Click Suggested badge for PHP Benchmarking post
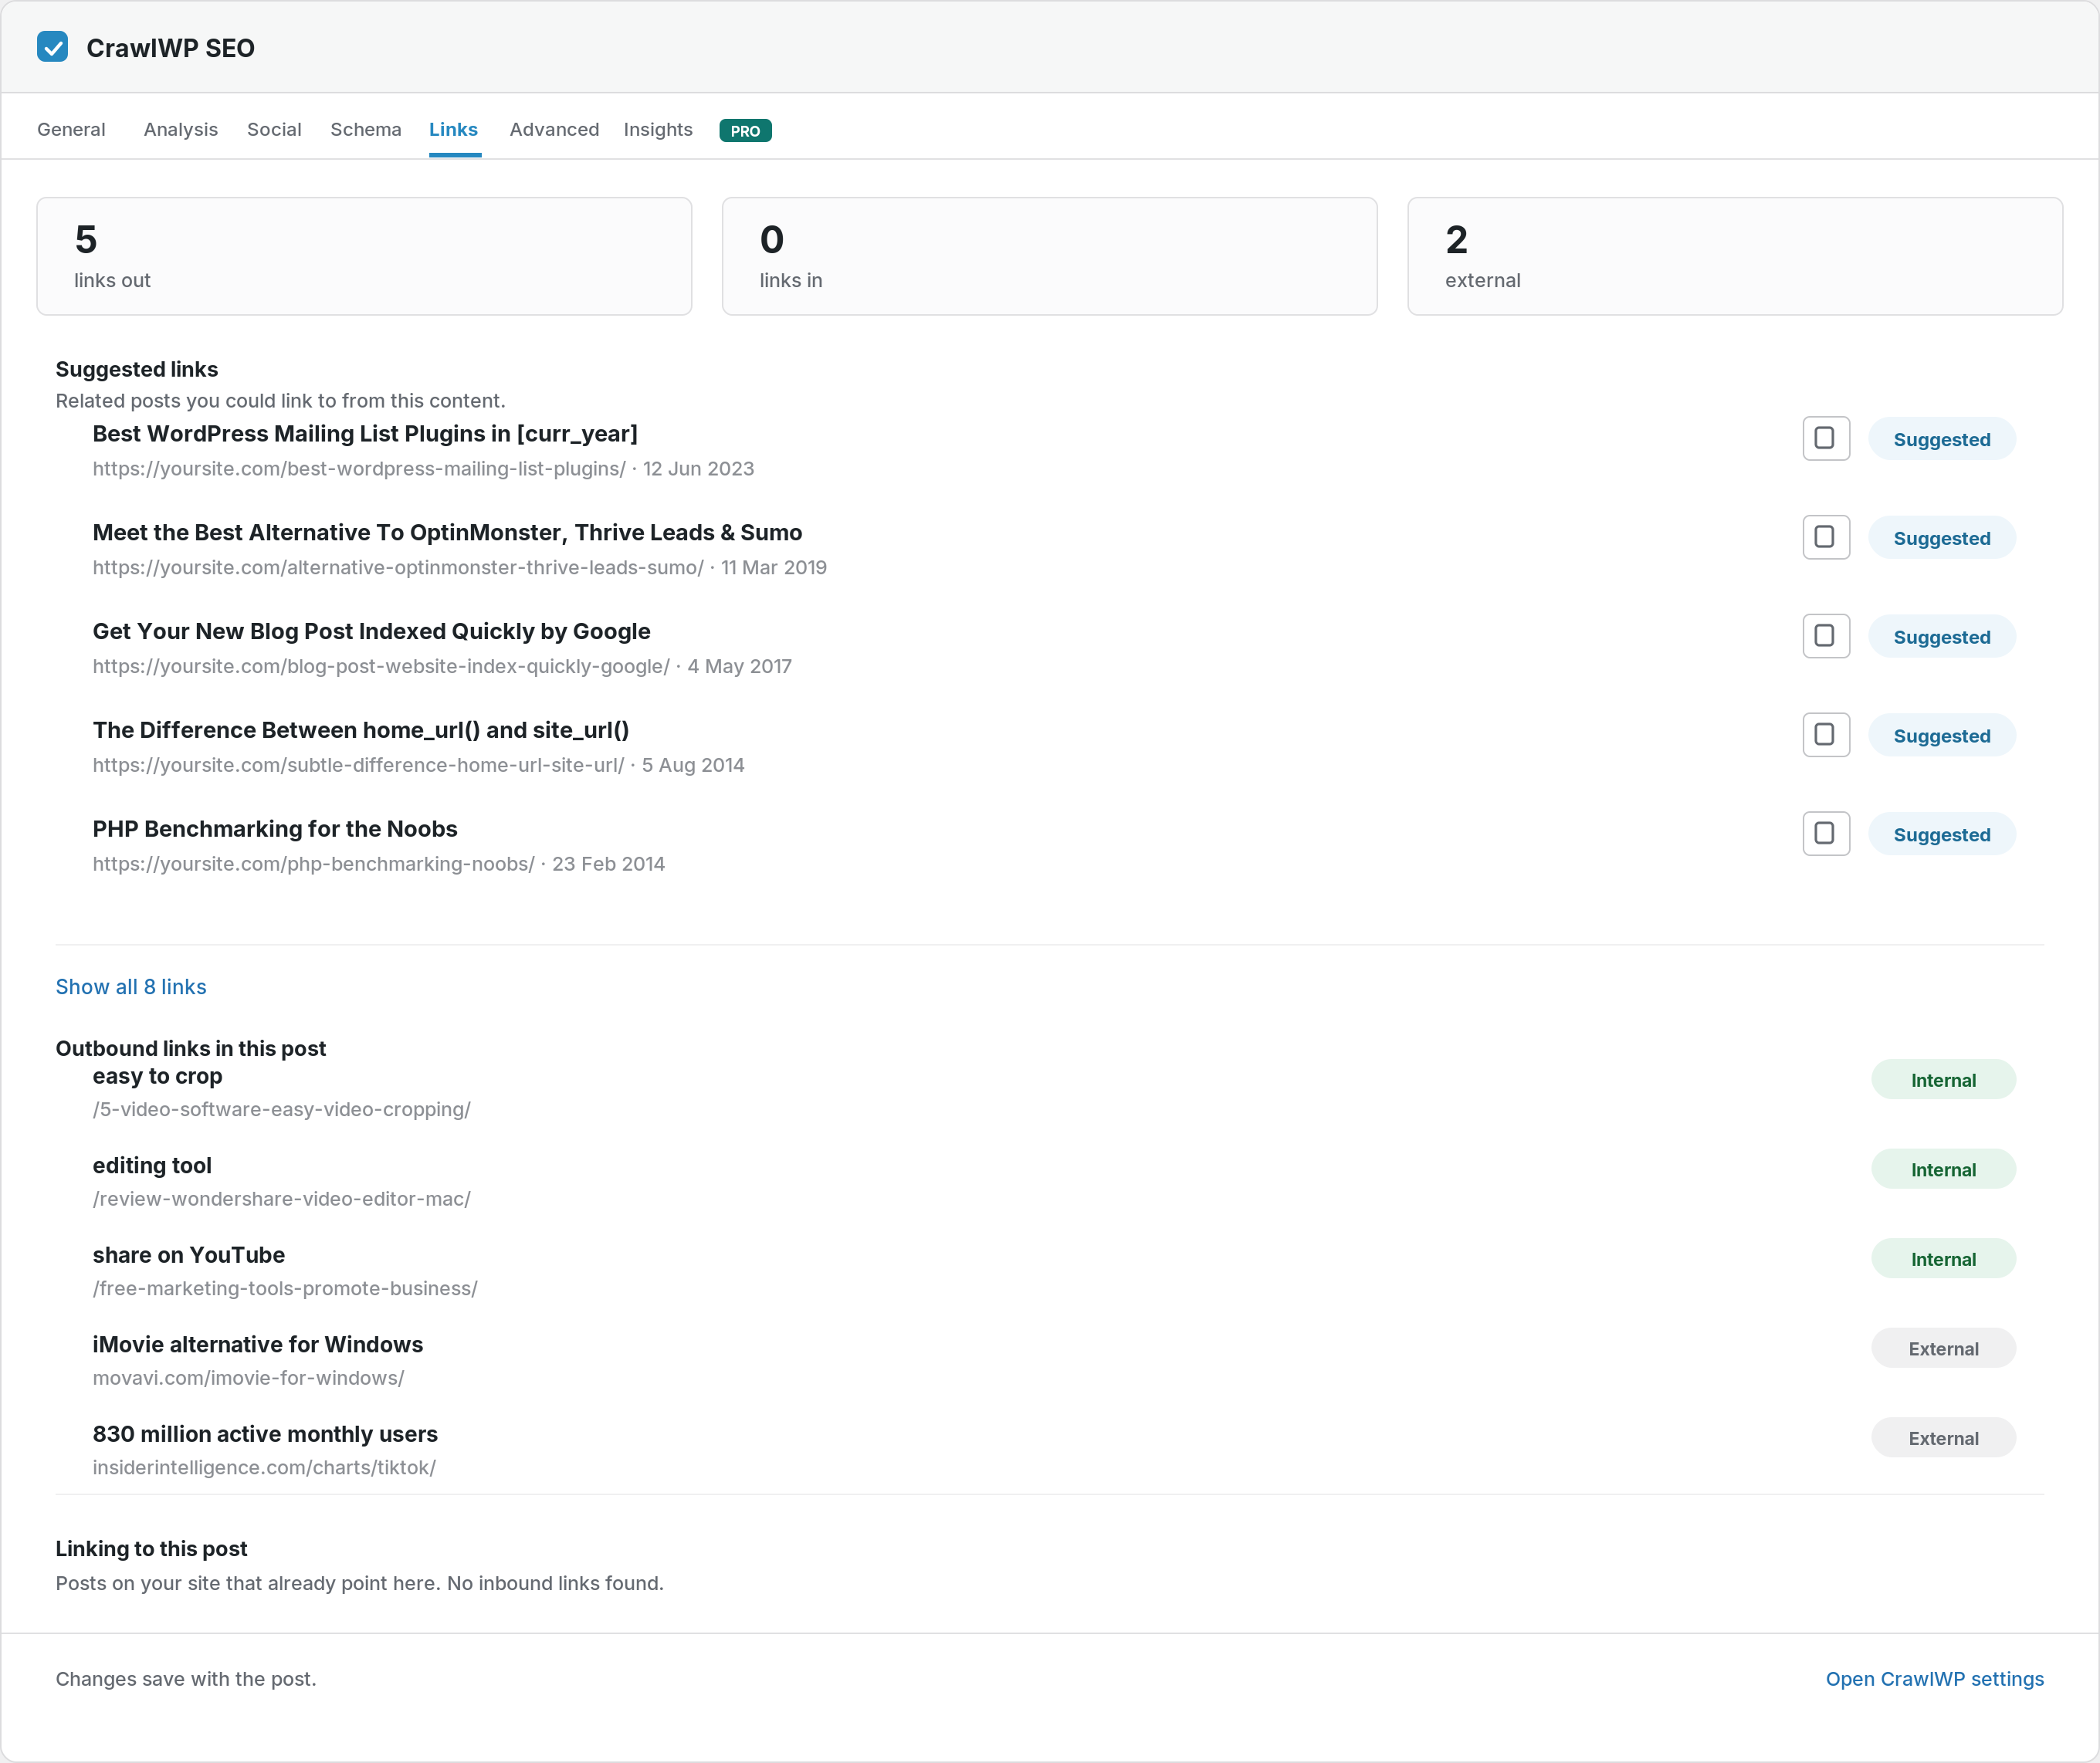This screenshot has height=1763, width=2100. [1941, 835]
